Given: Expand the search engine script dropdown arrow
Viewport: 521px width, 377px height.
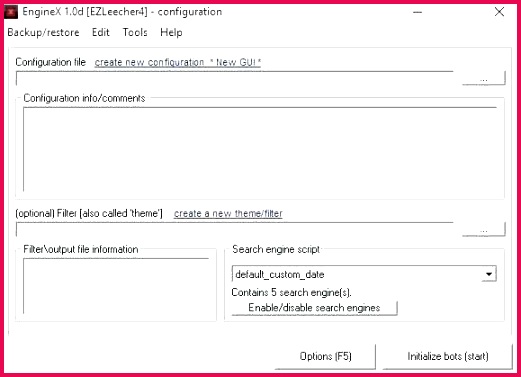Looking at the screenshot, I should (489, 274).
